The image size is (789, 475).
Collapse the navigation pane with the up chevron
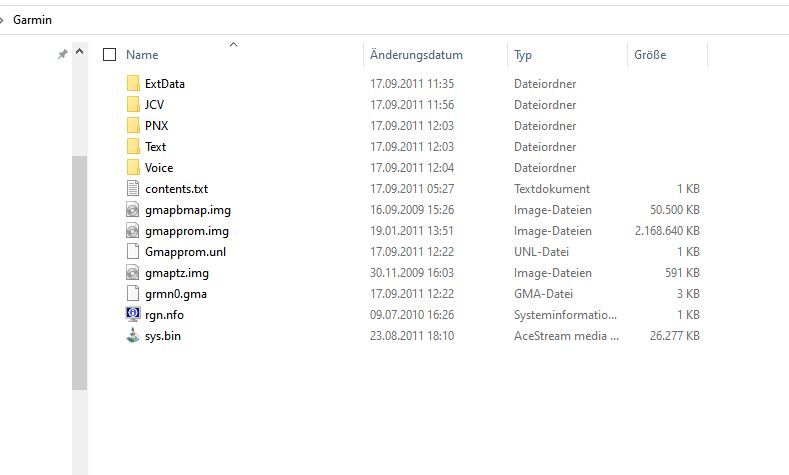click(80, 52)
